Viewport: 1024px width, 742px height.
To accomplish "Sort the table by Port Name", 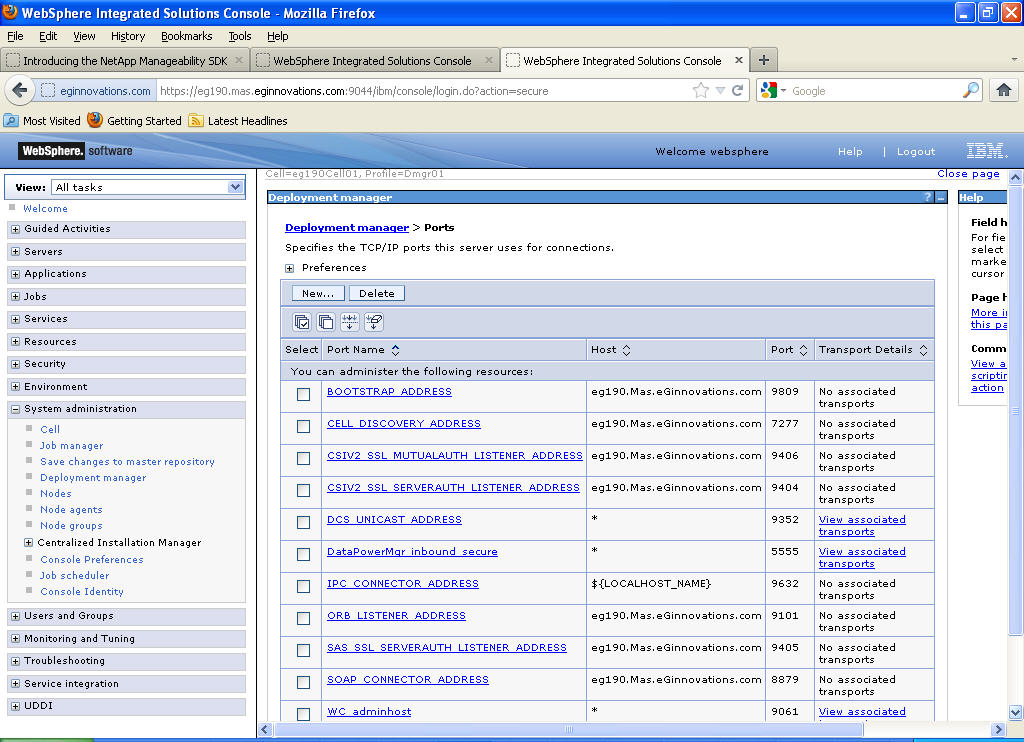I will pyautogui.click(x=396, y=350).
